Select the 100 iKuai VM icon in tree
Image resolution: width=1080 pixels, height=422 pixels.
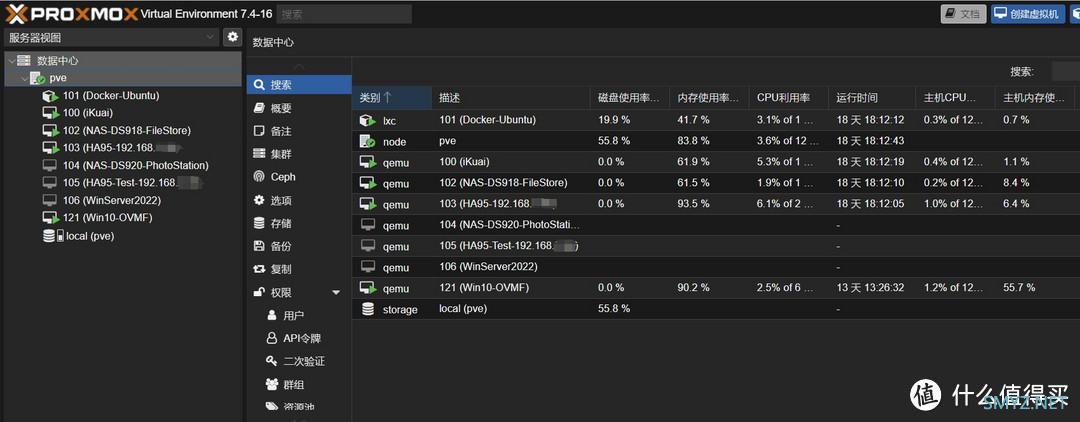click(50, 113)
